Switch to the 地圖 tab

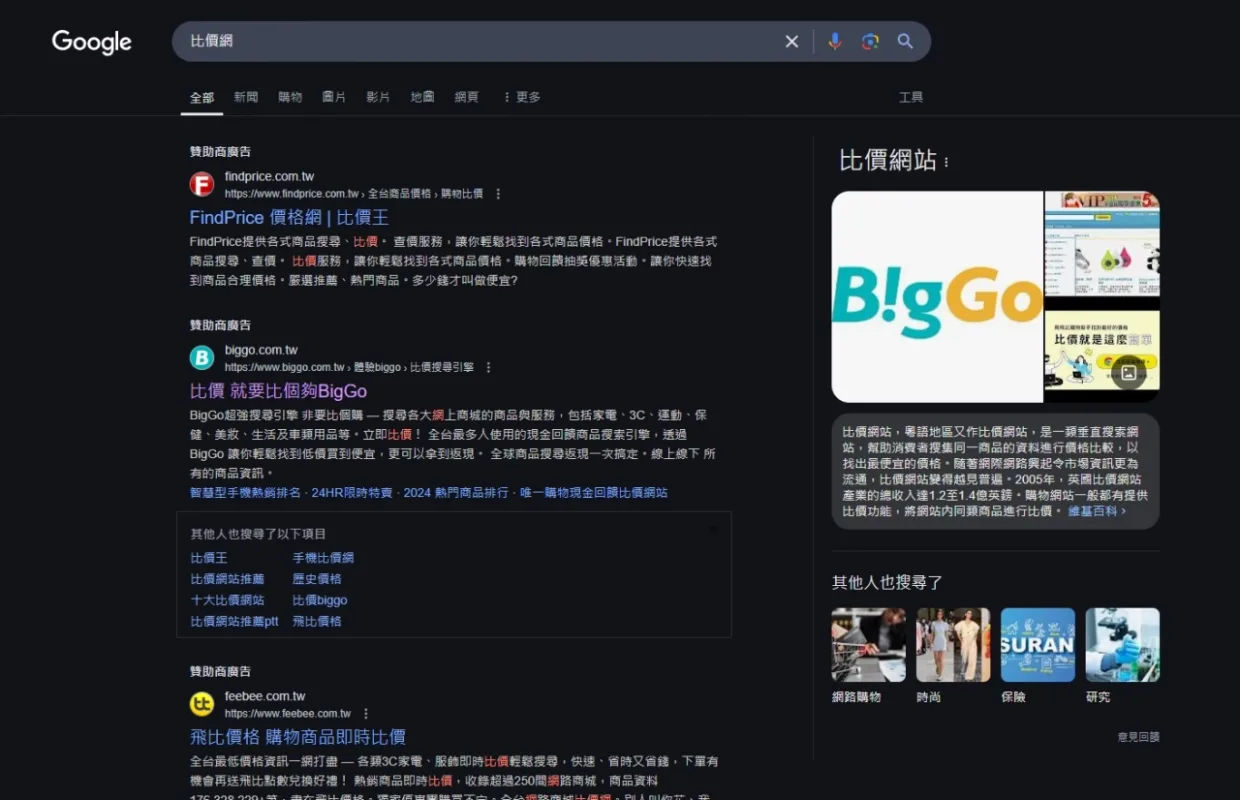422,97
